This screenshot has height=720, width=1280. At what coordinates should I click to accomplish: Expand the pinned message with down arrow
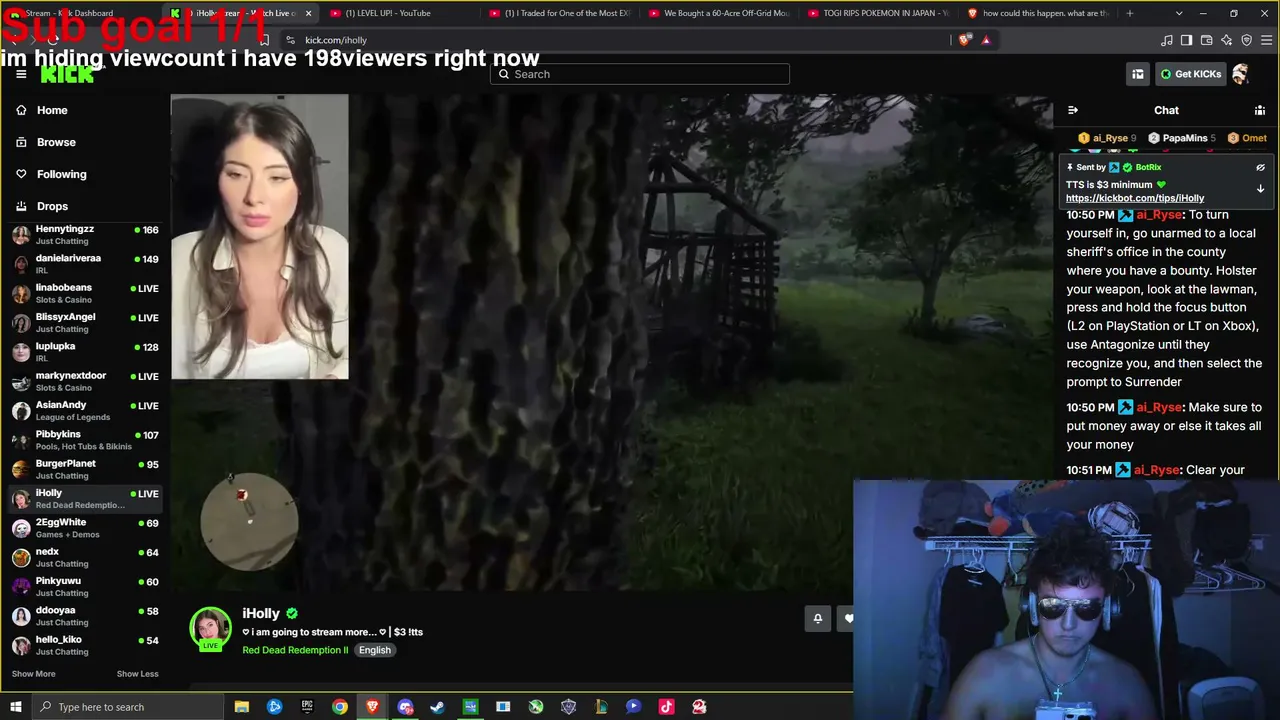point(1260,188)
